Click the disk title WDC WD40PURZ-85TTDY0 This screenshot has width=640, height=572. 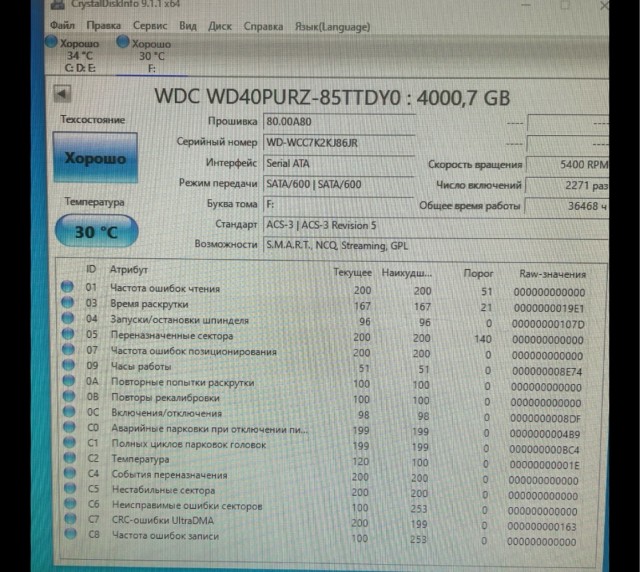(332, 98)
